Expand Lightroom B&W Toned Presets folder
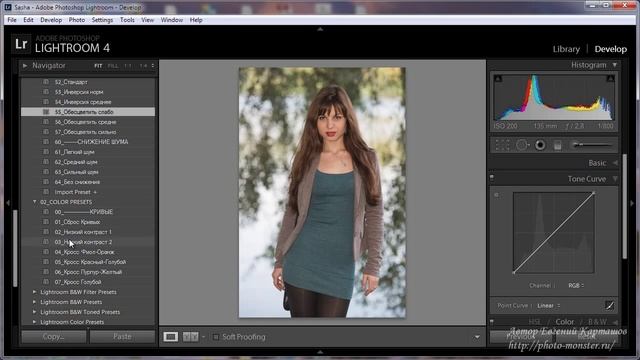Screen dimensions: 640x360 pyautogui.click(x=35, y=312)
